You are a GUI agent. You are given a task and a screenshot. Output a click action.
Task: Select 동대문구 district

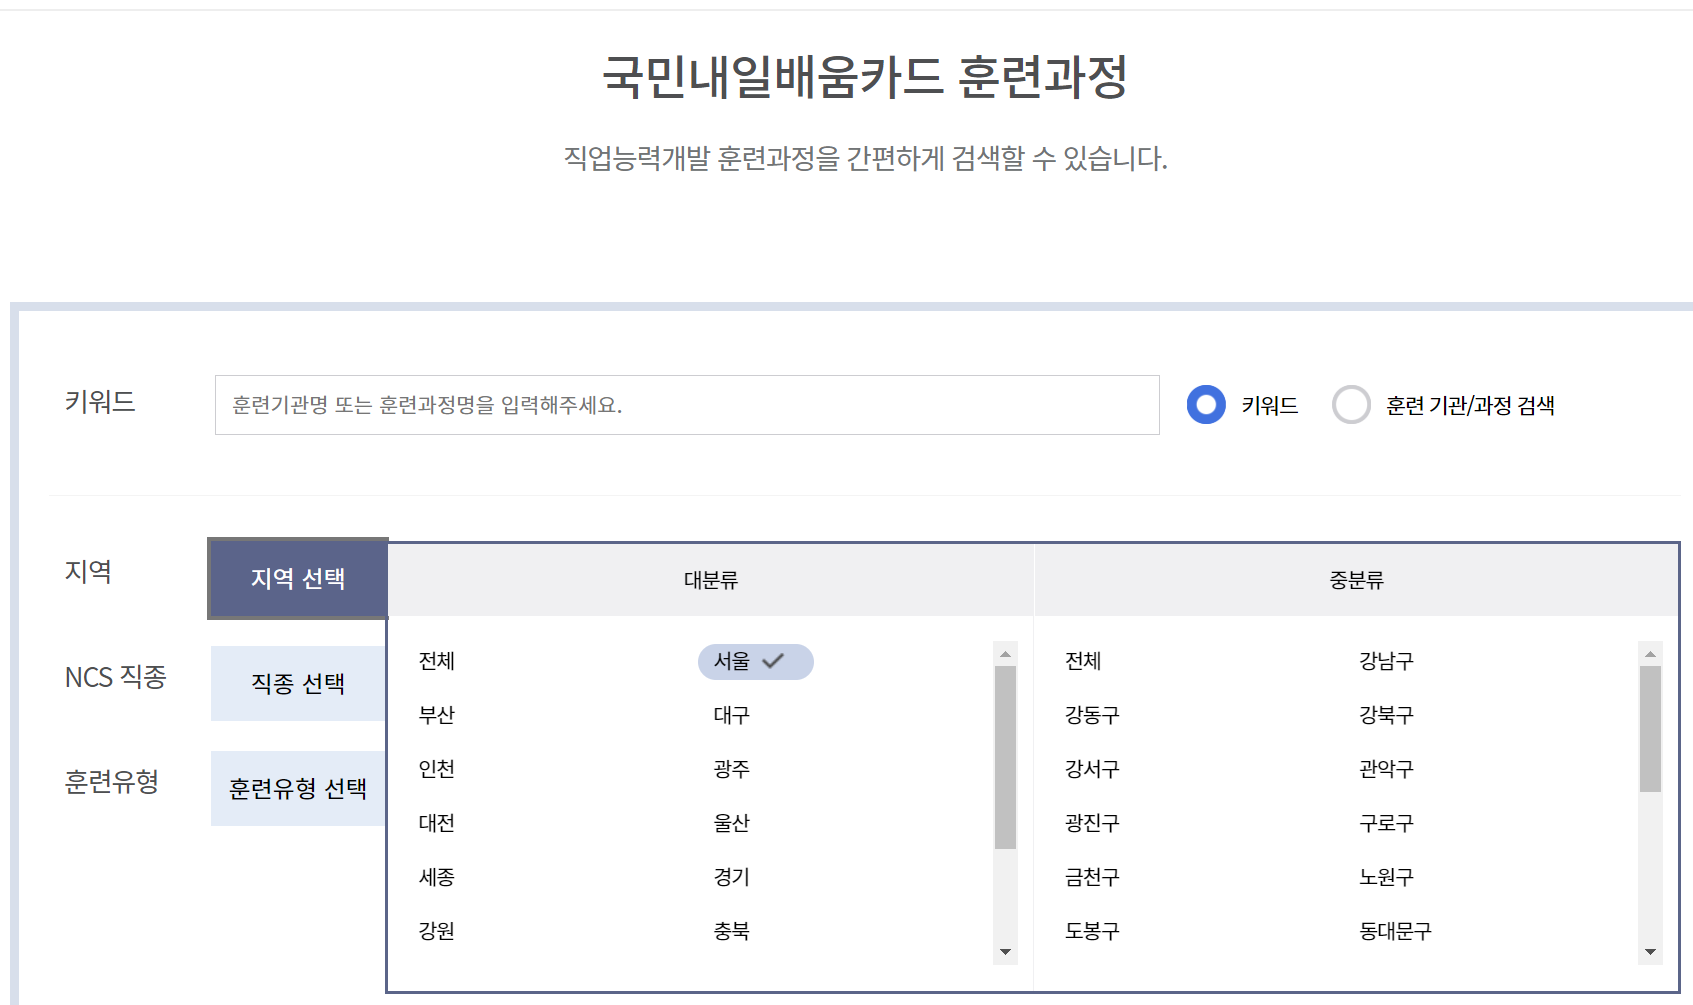(x=1395, y=931)
